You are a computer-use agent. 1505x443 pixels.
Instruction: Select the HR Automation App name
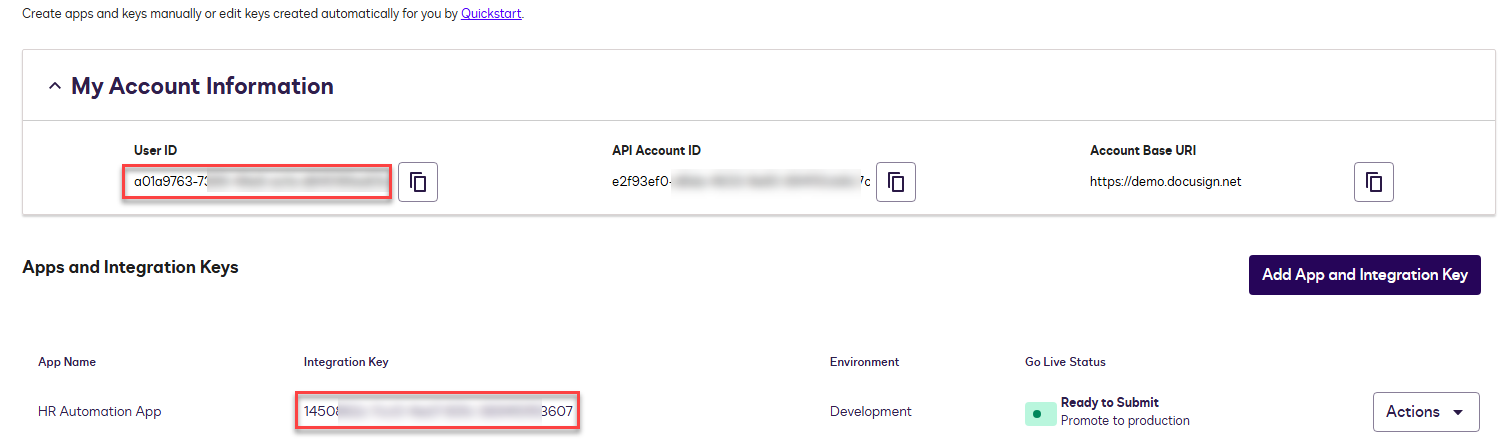(x=99, y=411)
